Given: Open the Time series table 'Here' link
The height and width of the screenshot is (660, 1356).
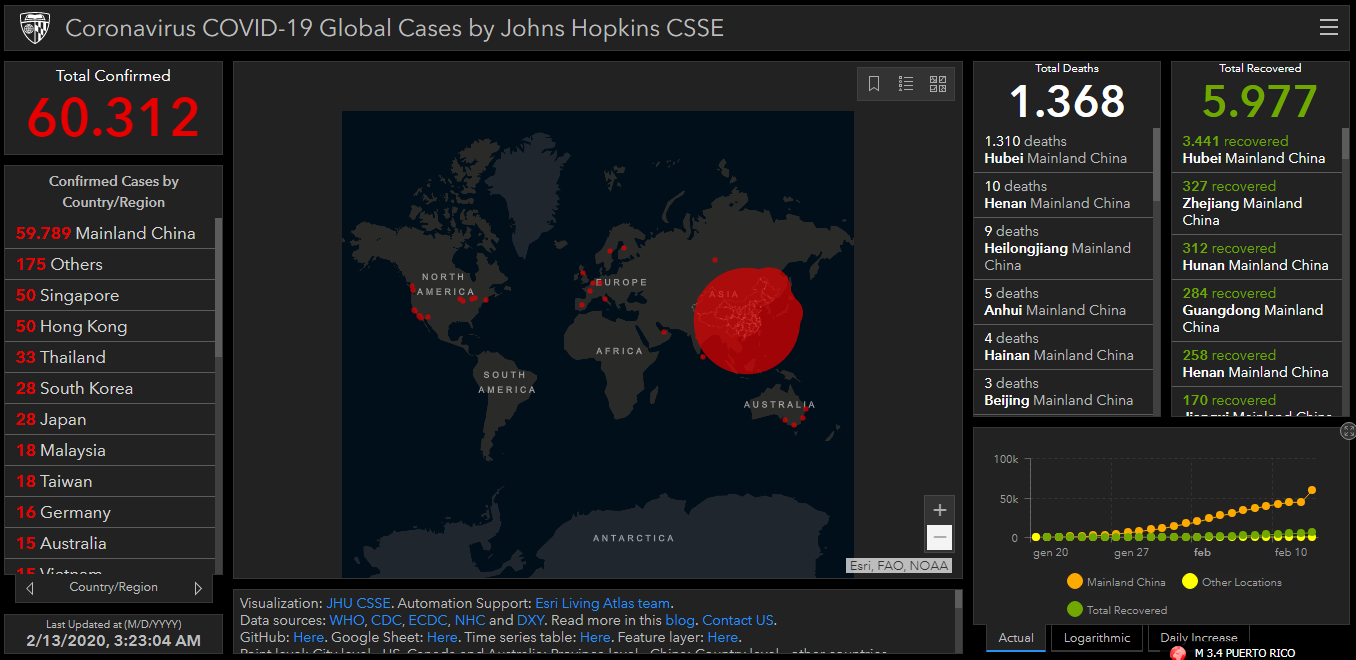Looking at the screenshot, I should point(595,638).
